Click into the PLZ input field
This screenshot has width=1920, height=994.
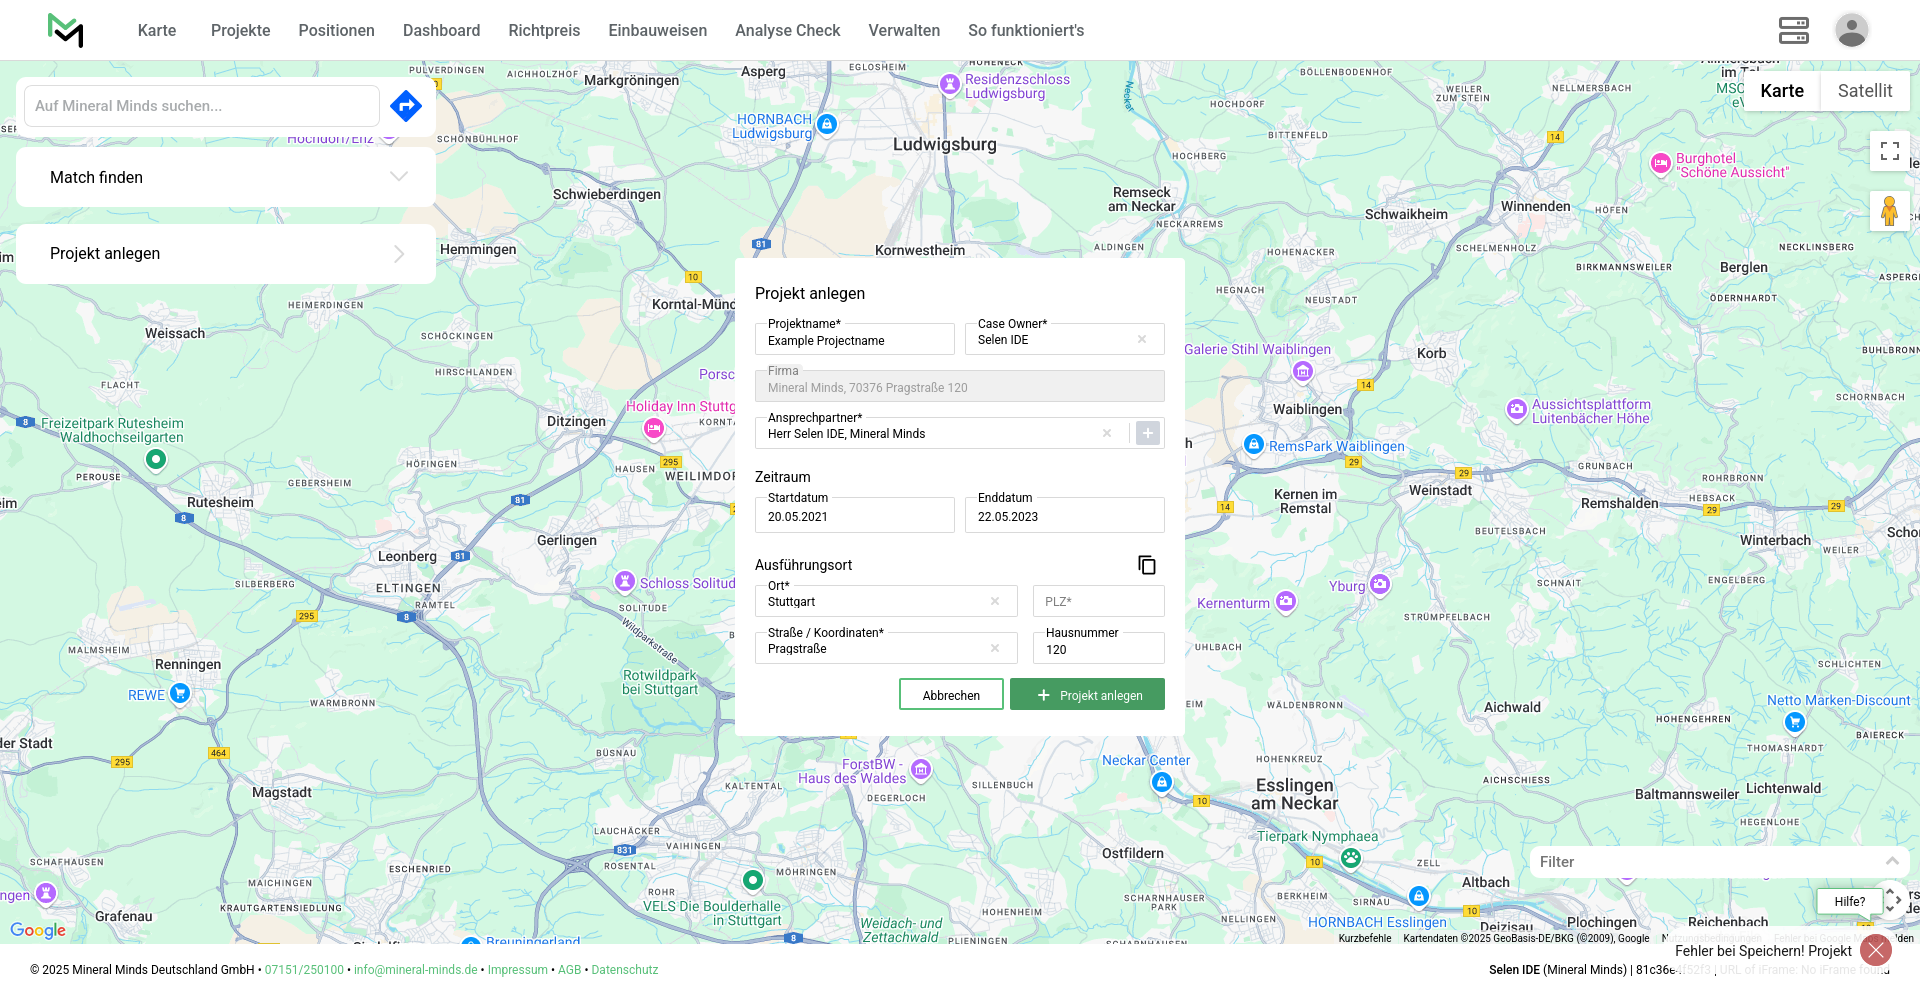click(x=1098, y=602)
